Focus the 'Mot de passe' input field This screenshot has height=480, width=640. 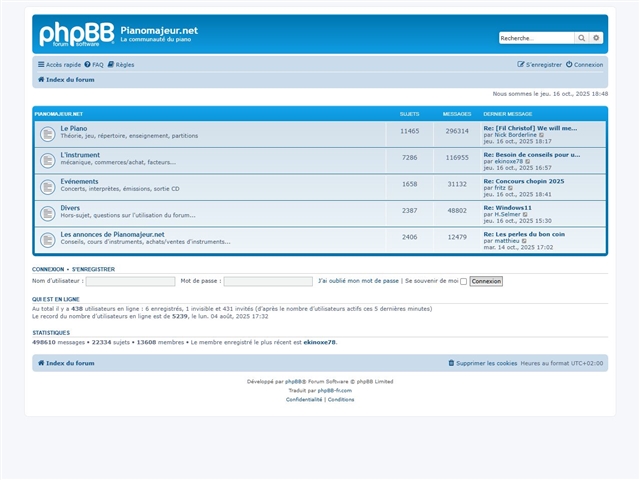267,281
